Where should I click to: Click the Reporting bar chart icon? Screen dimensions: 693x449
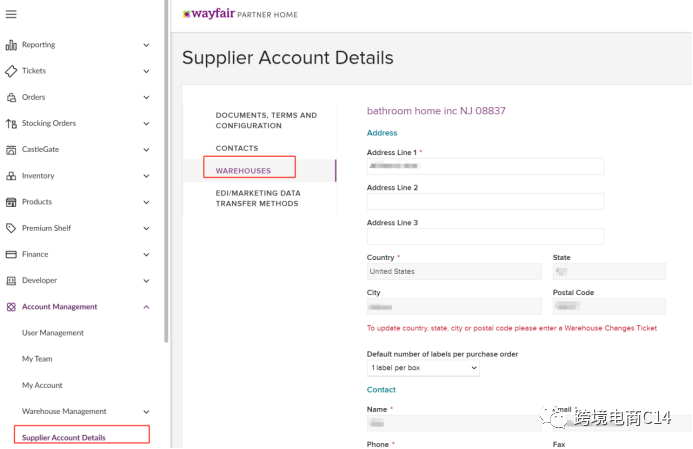point(12,45)
